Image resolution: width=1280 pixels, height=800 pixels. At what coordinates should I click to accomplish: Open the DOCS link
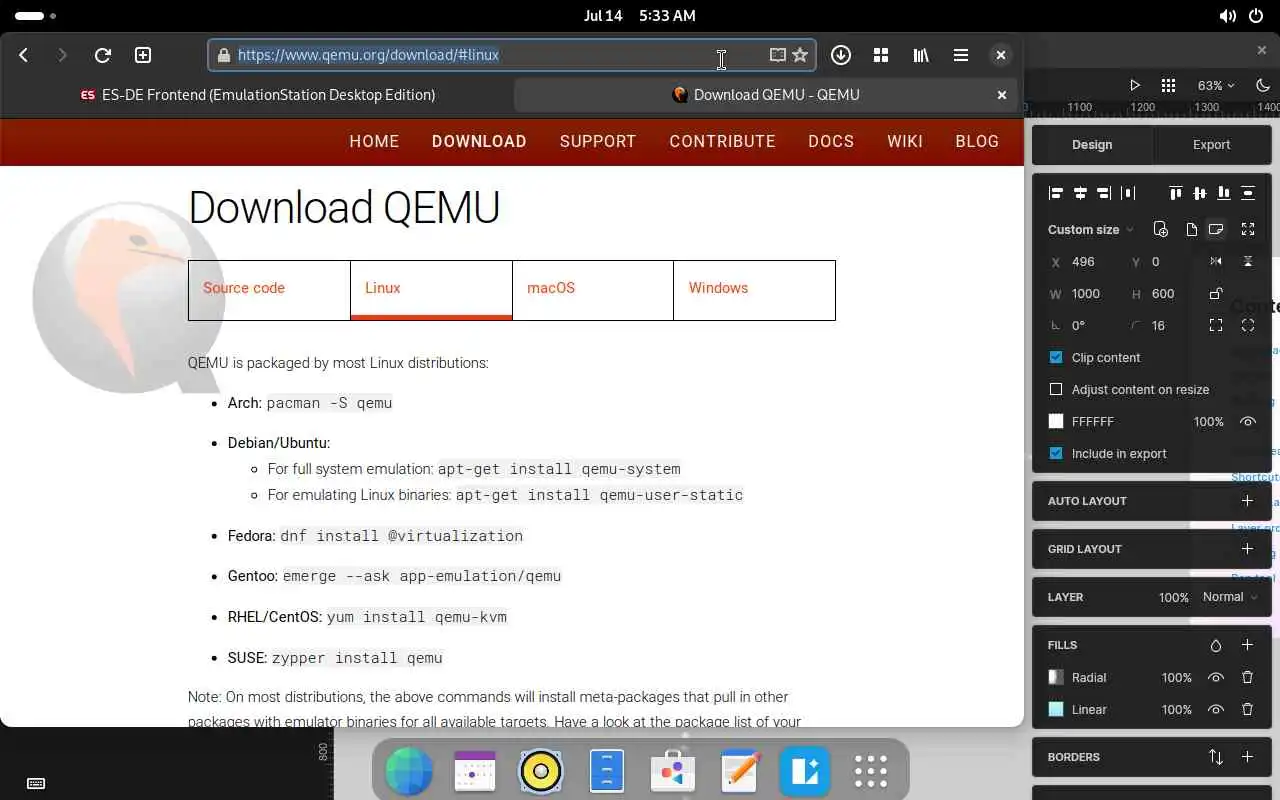831,141
